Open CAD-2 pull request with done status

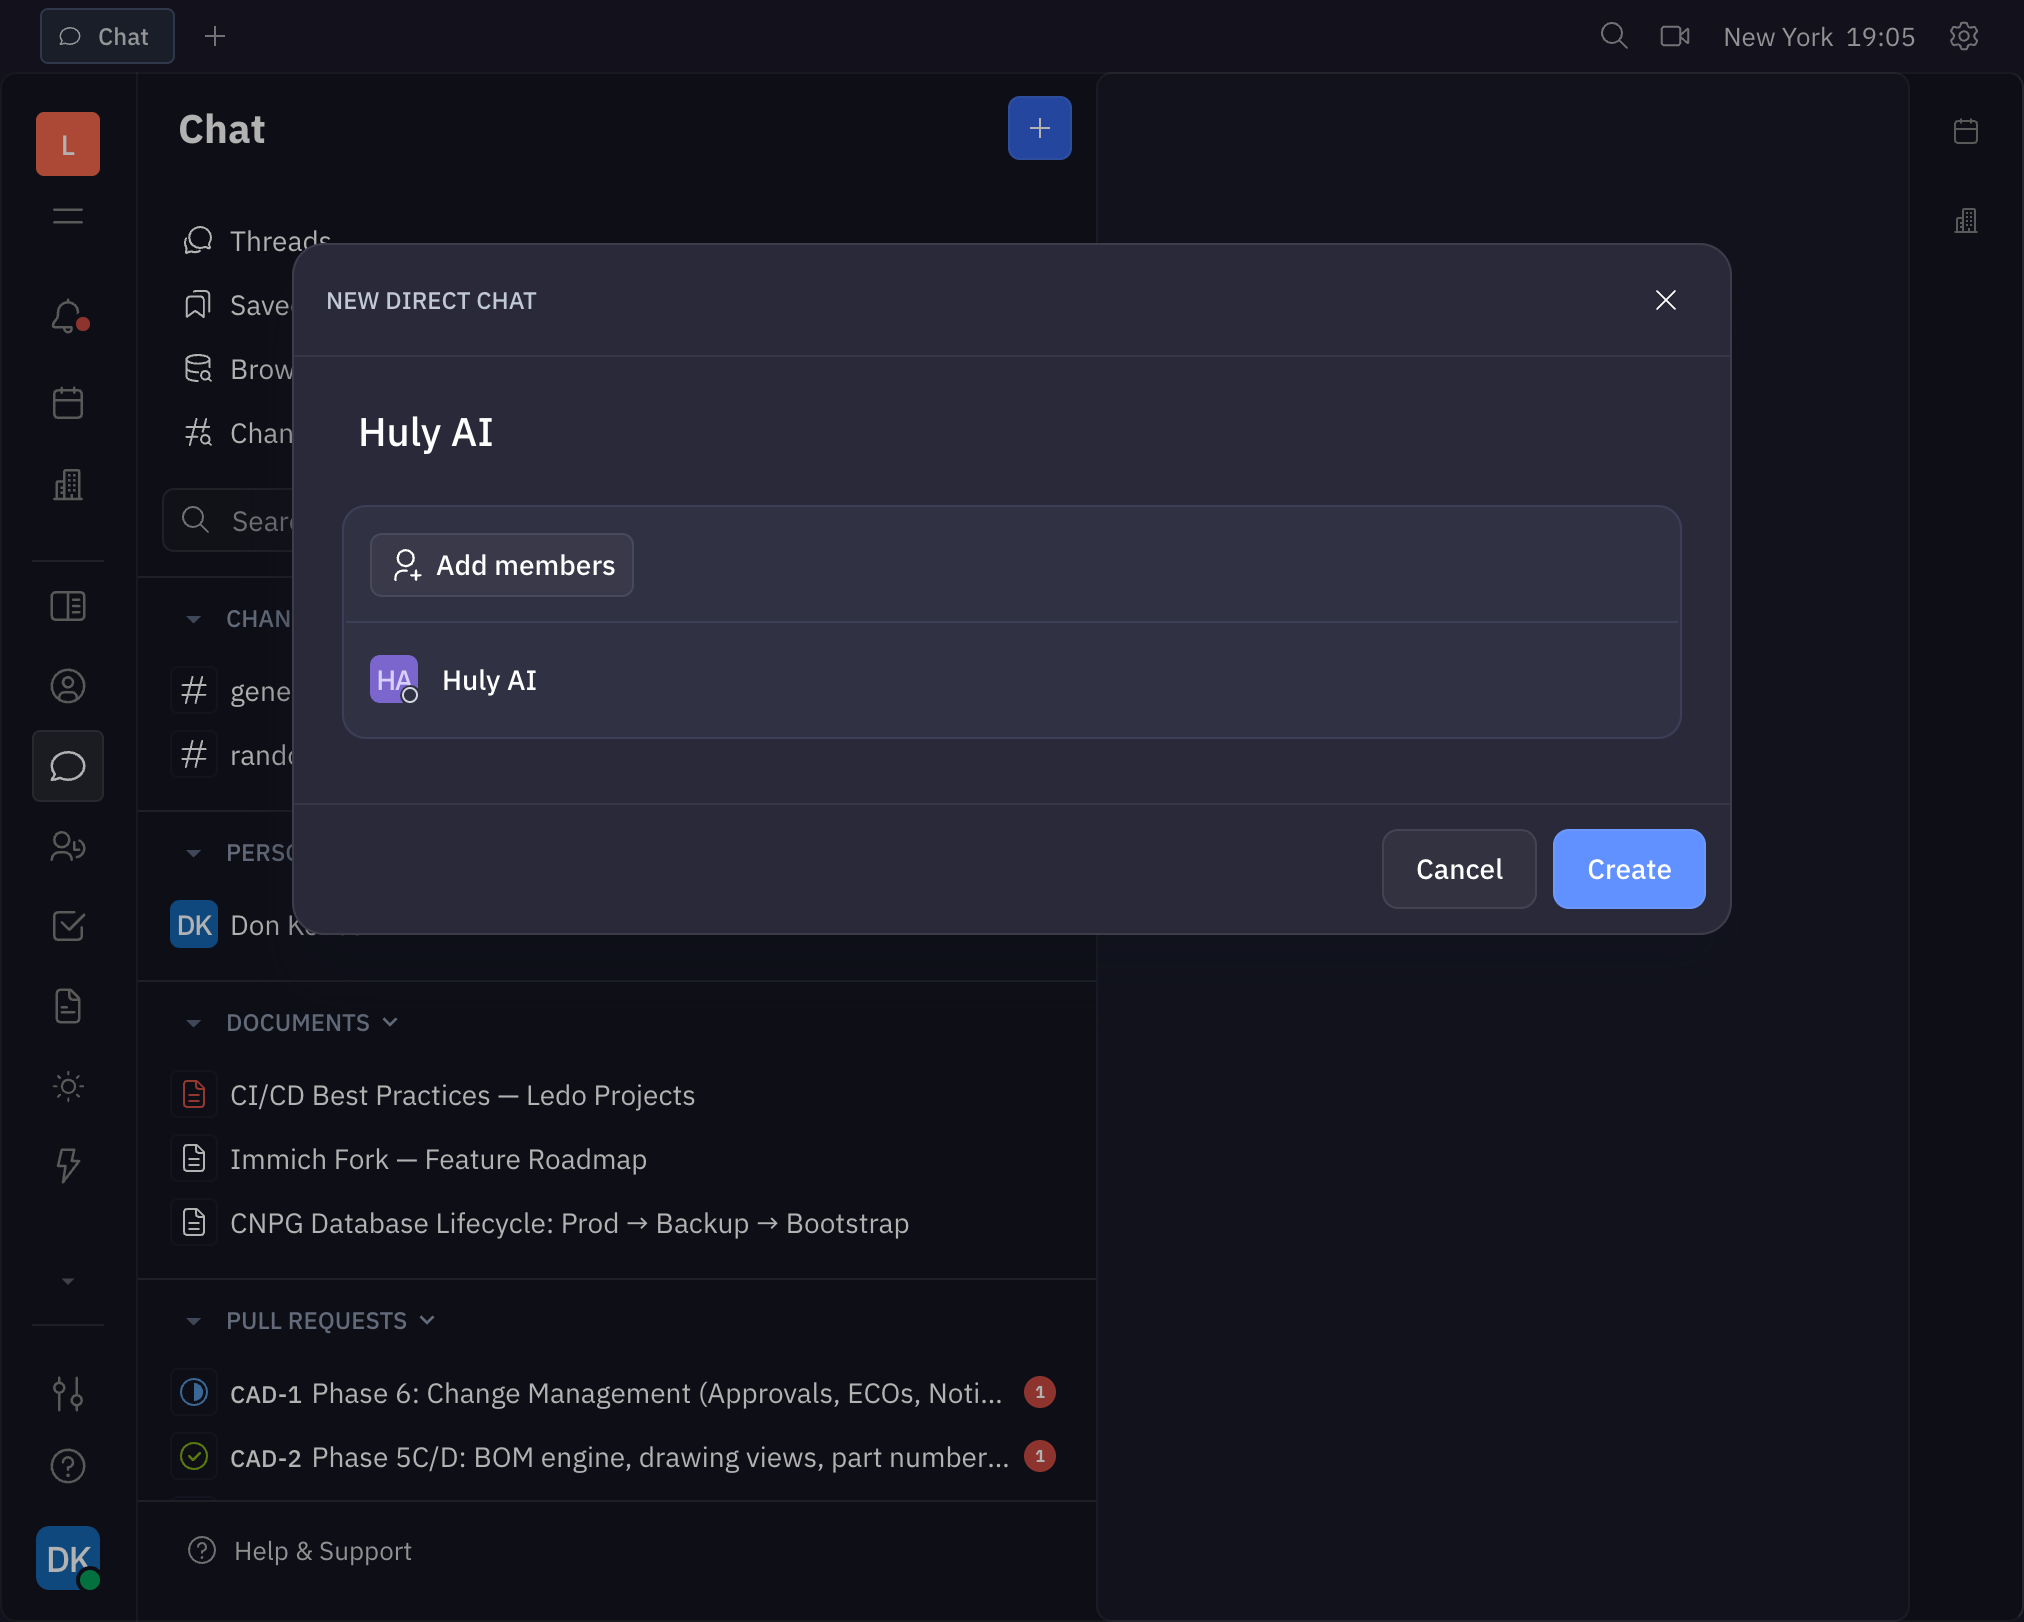pos(618,1457)
